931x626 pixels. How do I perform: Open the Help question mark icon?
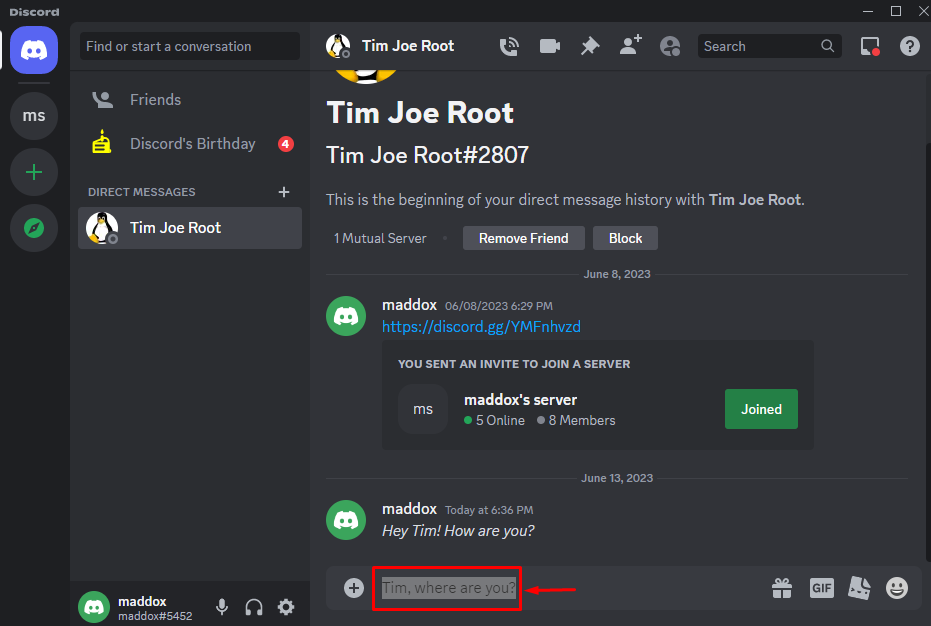[909, 46]
